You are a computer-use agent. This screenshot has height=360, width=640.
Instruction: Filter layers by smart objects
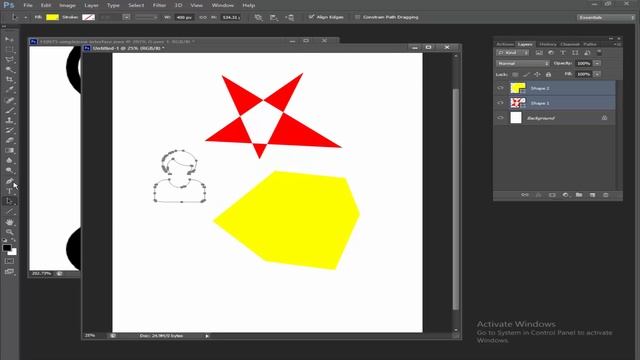(x=587, y=53)
